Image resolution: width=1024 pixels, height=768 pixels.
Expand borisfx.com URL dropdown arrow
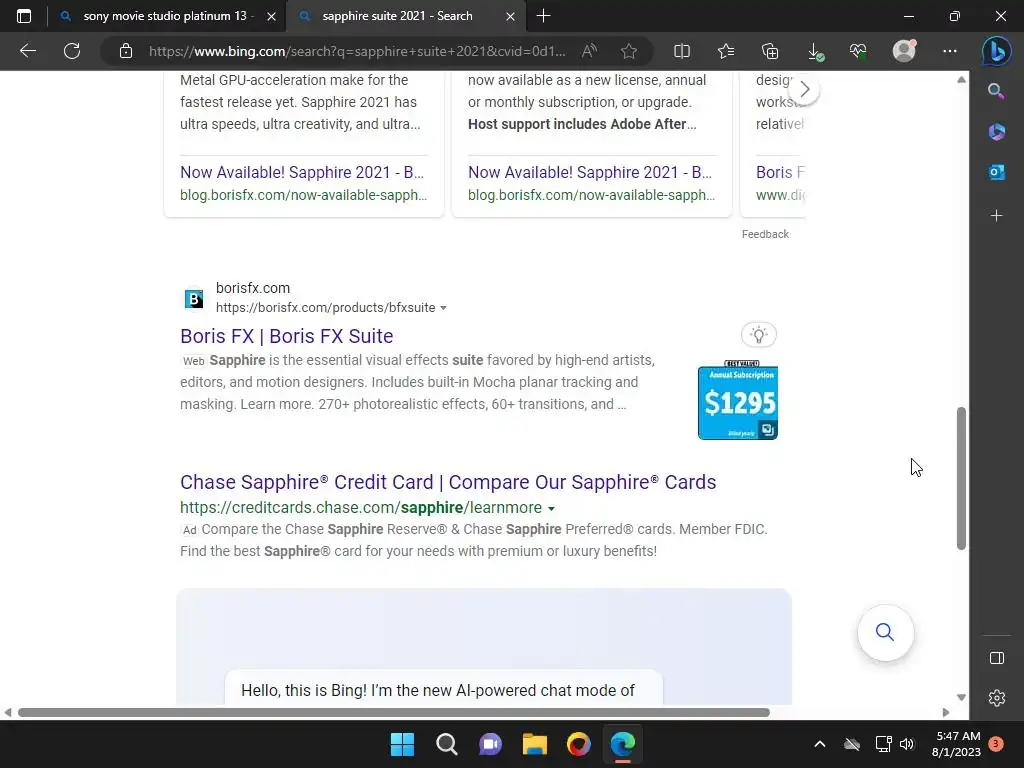point(443,308)
